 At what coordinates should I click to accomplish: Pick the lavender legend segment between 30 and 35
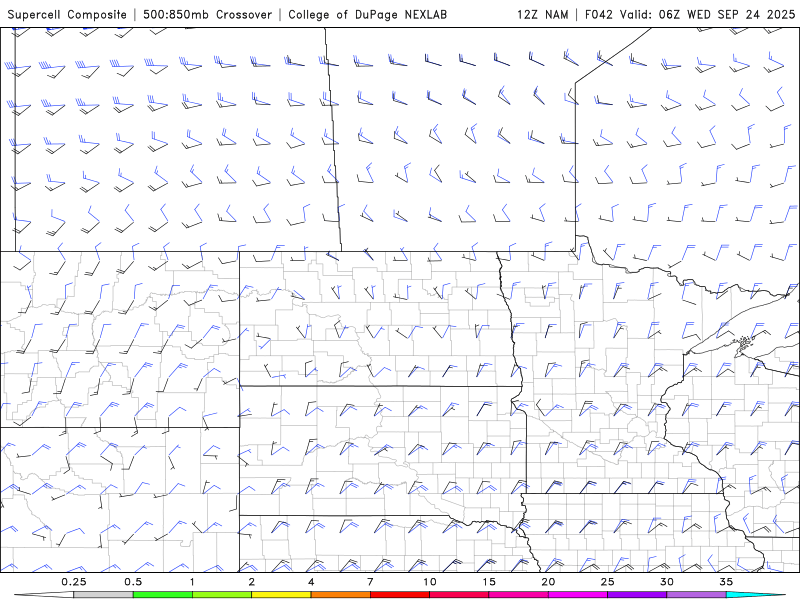coord(696,595)
